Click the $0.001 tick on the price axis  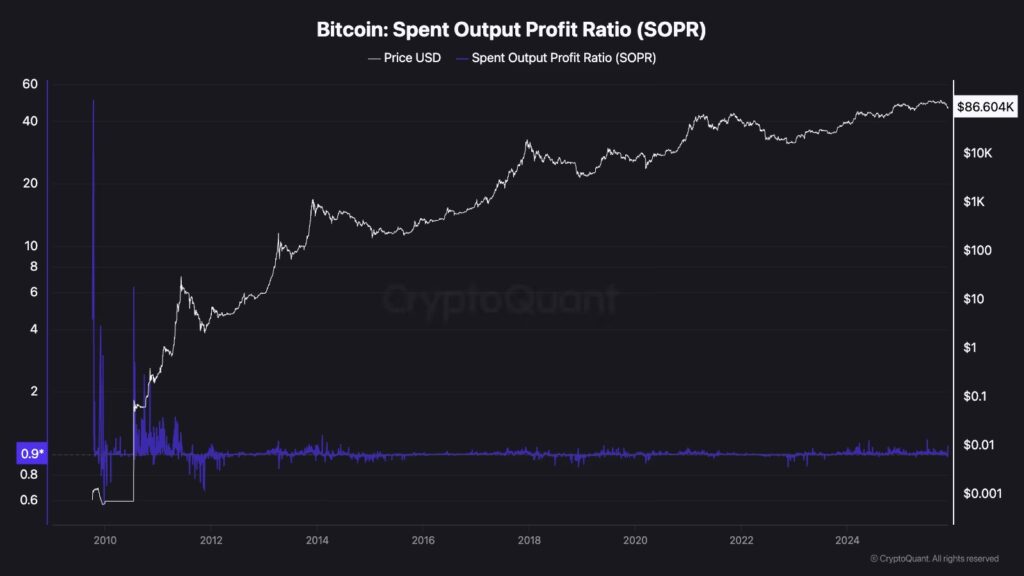pos(979,493)
